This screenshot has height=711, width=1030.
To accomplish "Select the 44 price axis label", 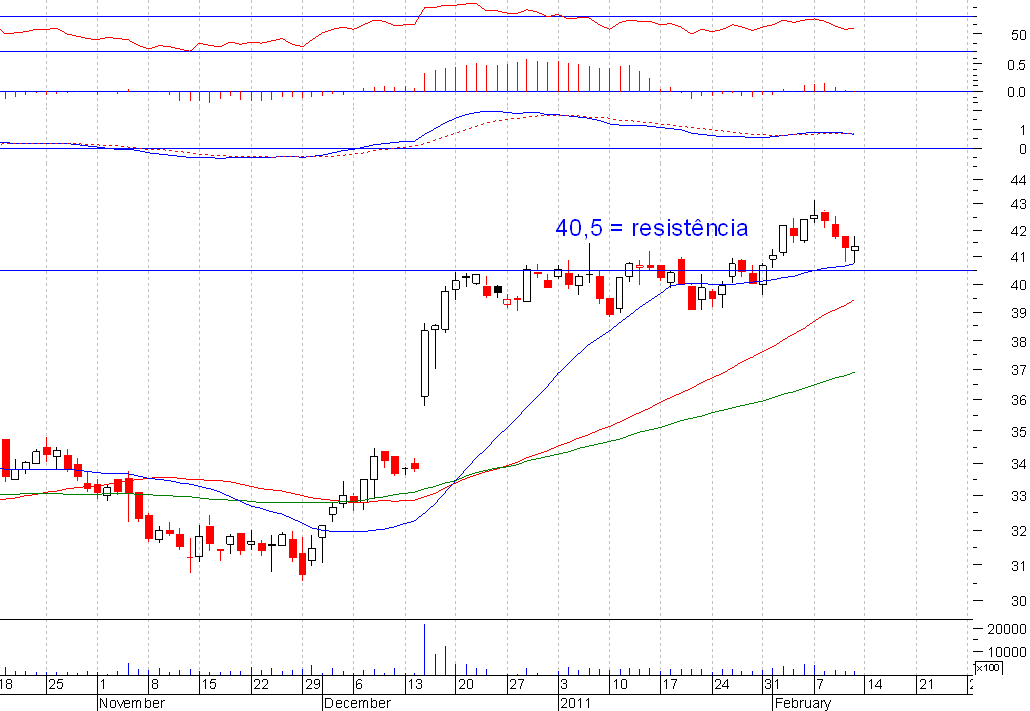I will (x=1018, y=180).
